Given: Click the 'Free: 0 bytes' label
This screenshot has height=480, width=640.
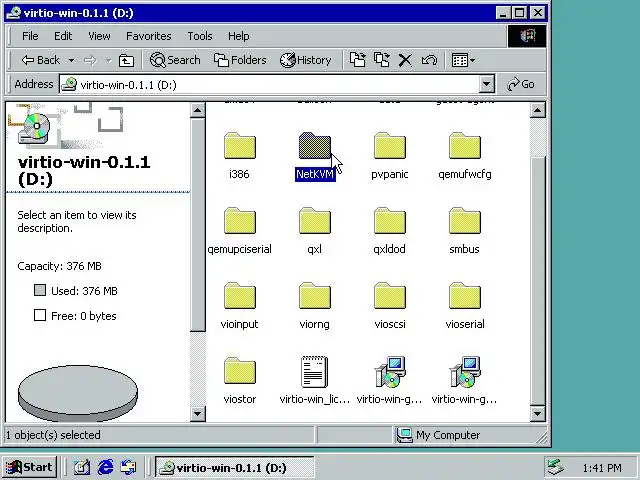Looking at the screenshot, I should click(x=84, y=316).
